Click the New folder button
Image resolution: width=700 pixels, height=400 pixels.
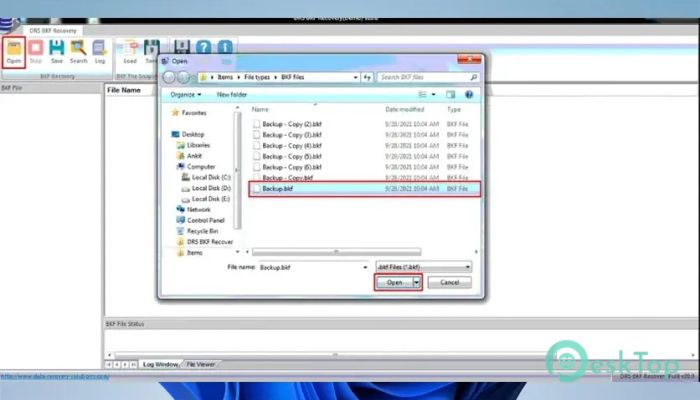(x=232, y=95)
